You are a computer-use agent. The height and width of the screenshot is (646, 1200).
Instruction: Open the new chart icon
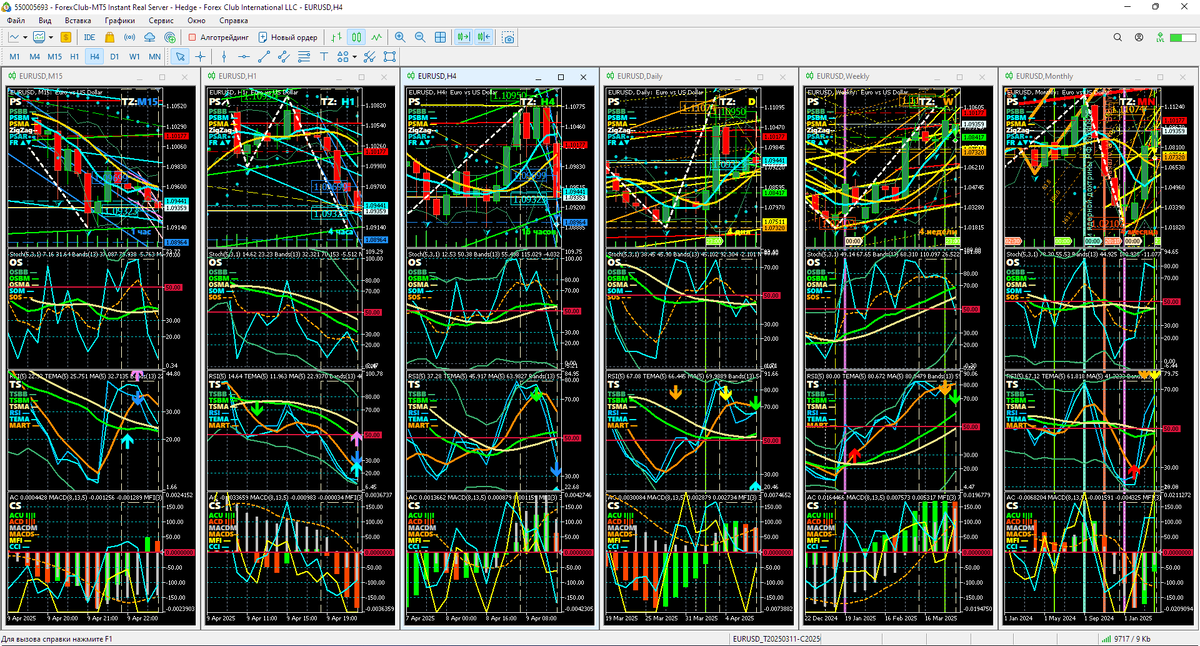(x=14, y=37)
